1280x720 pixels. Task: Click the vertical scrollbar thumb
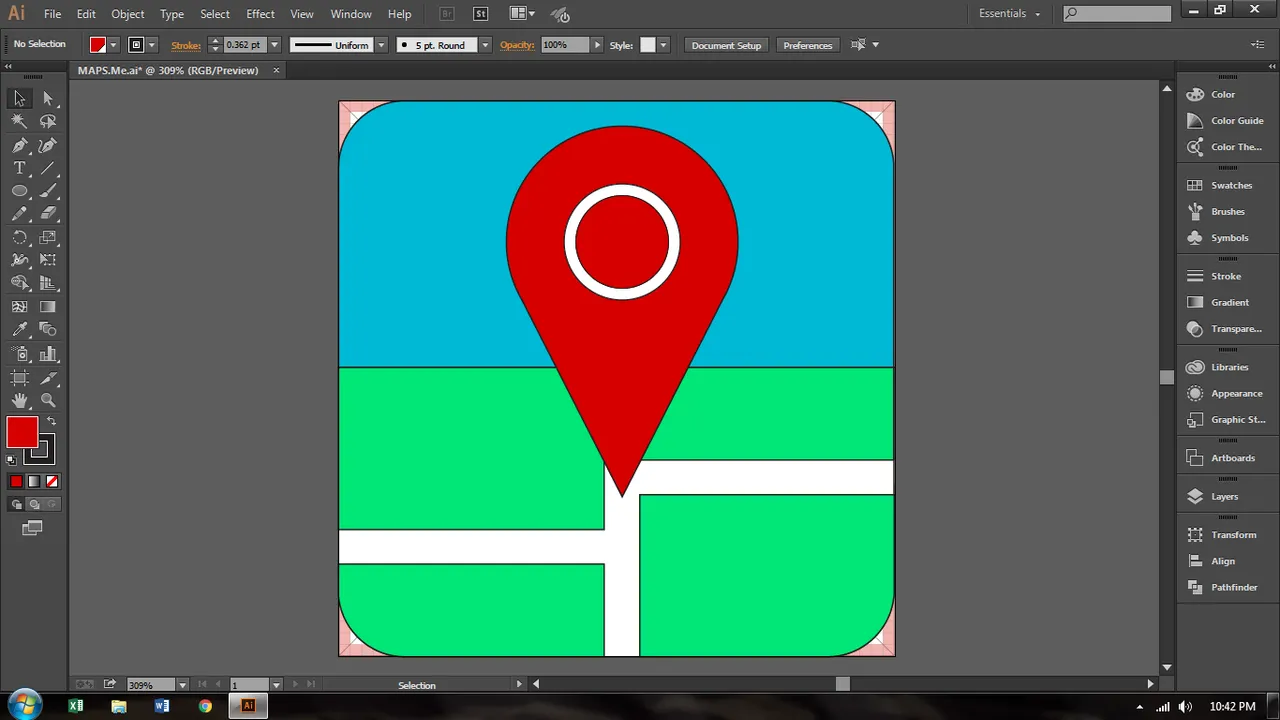[1166, 377]
